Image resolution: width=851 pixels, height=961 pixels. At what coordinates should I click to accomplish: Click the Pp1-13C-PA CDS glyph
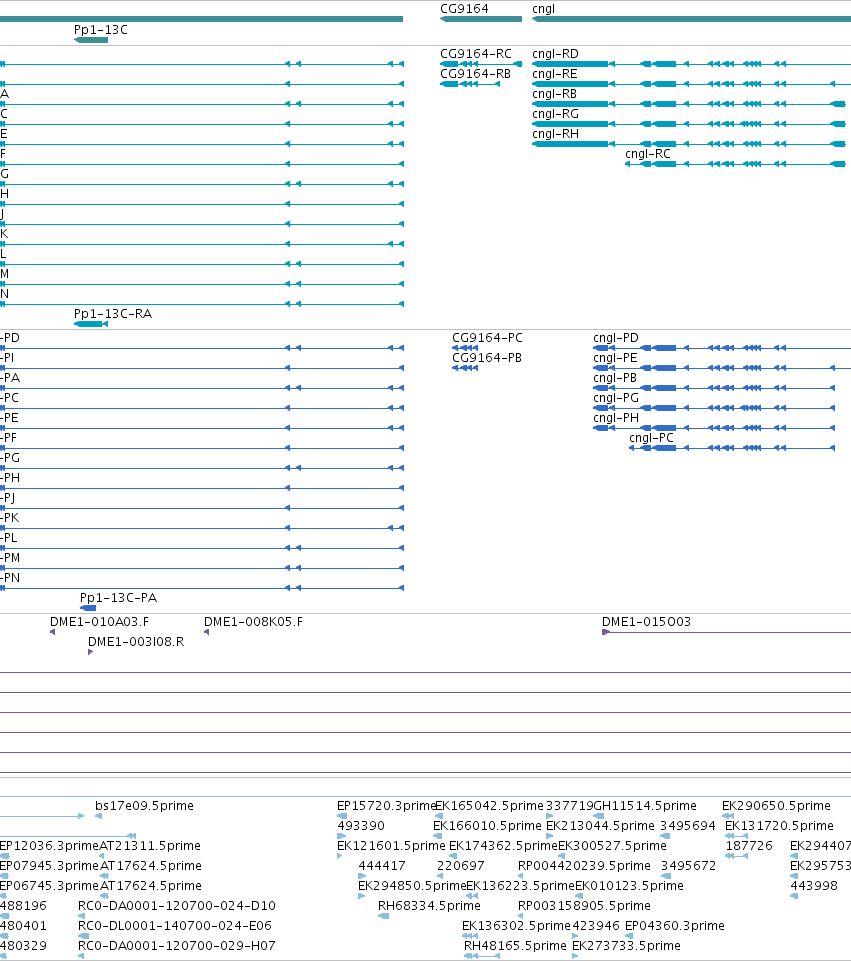tap(88, 608)
